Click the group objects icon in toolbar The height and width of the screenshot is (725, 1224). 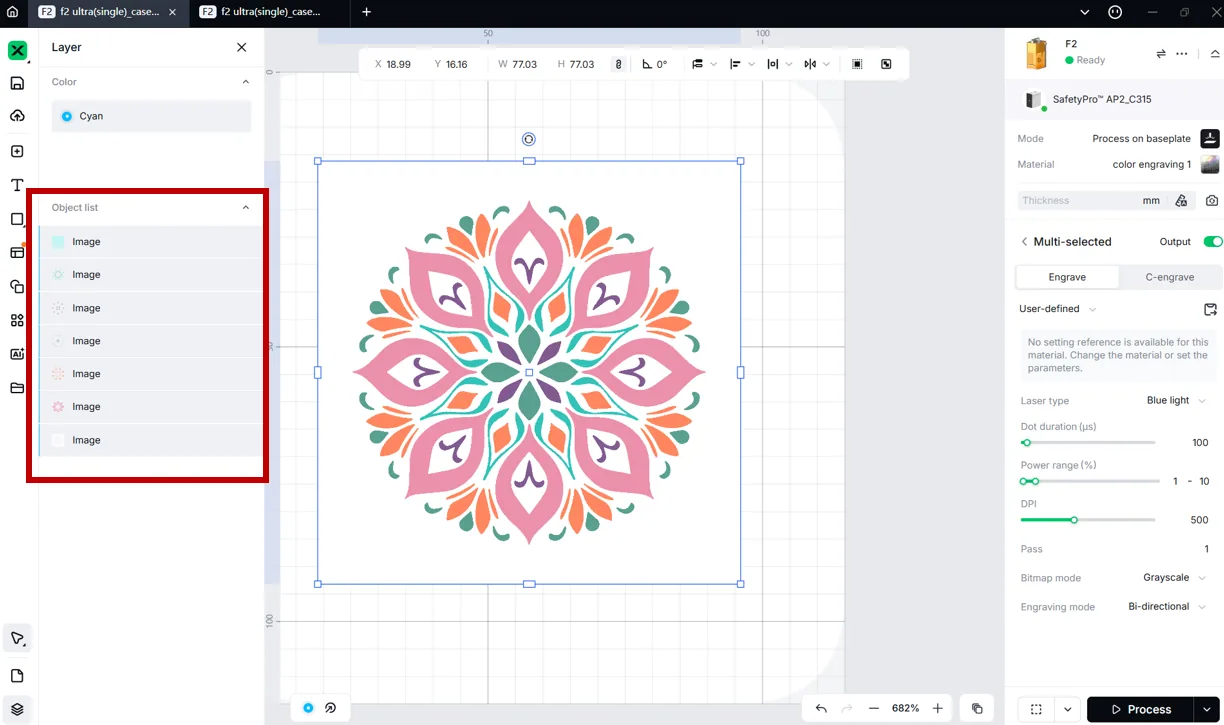click(x=857, y=64)
